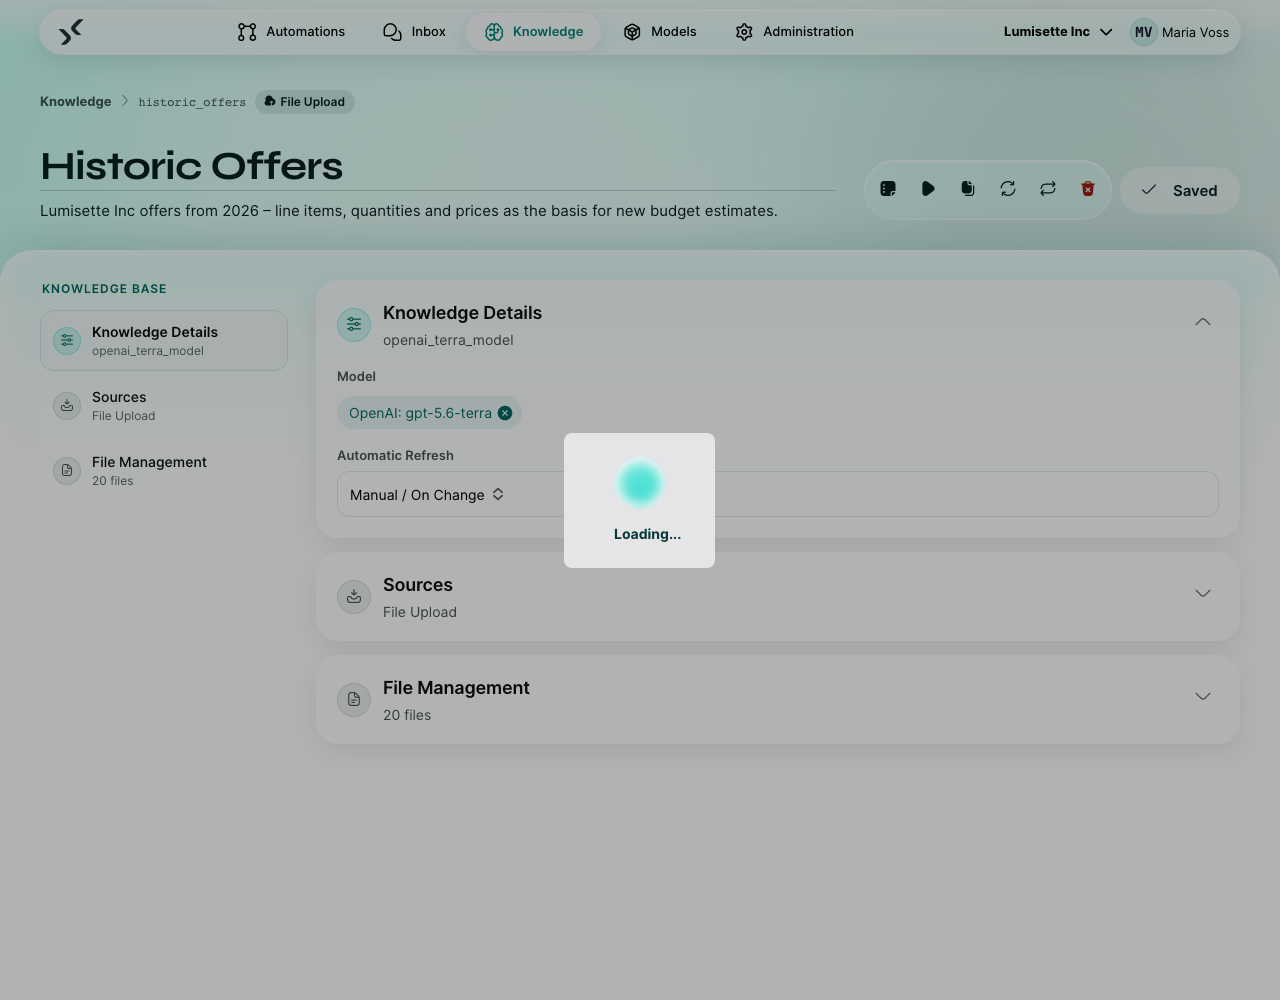This screenshot has width=1280, height=1000.
Task: Click the MV user avatar
Action: pos(1143,32)
